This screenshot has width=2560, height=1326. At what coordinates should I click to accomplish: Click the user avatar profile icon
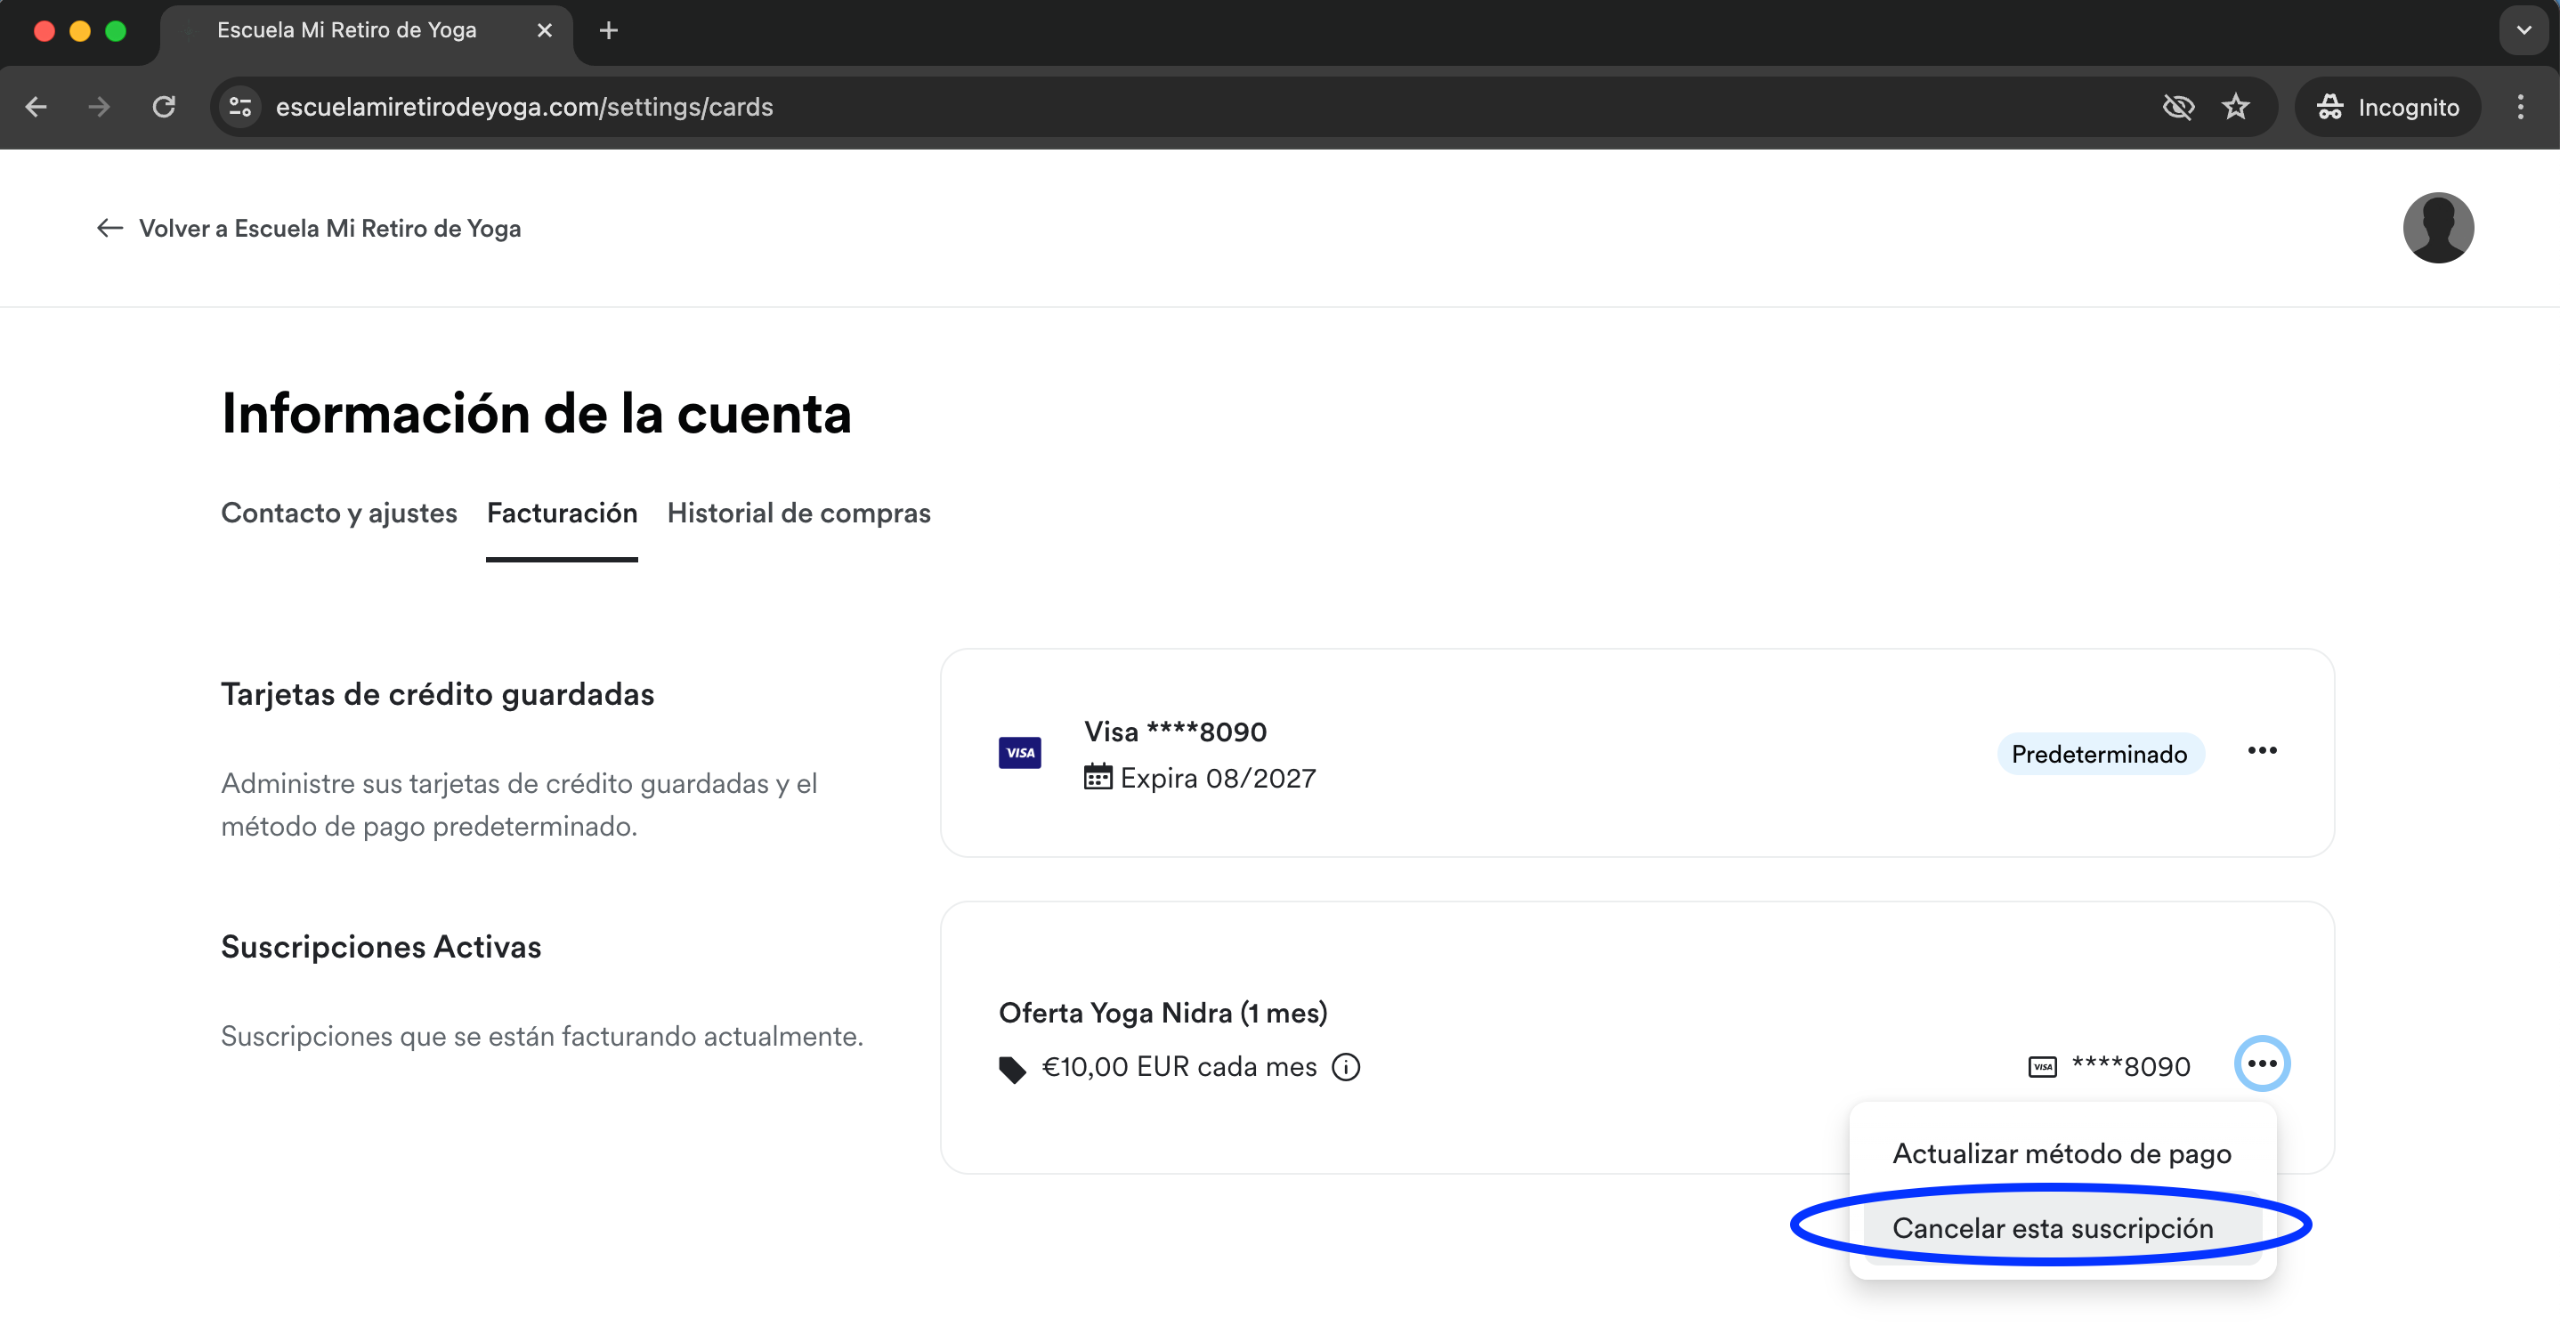tap(2438, 228)
